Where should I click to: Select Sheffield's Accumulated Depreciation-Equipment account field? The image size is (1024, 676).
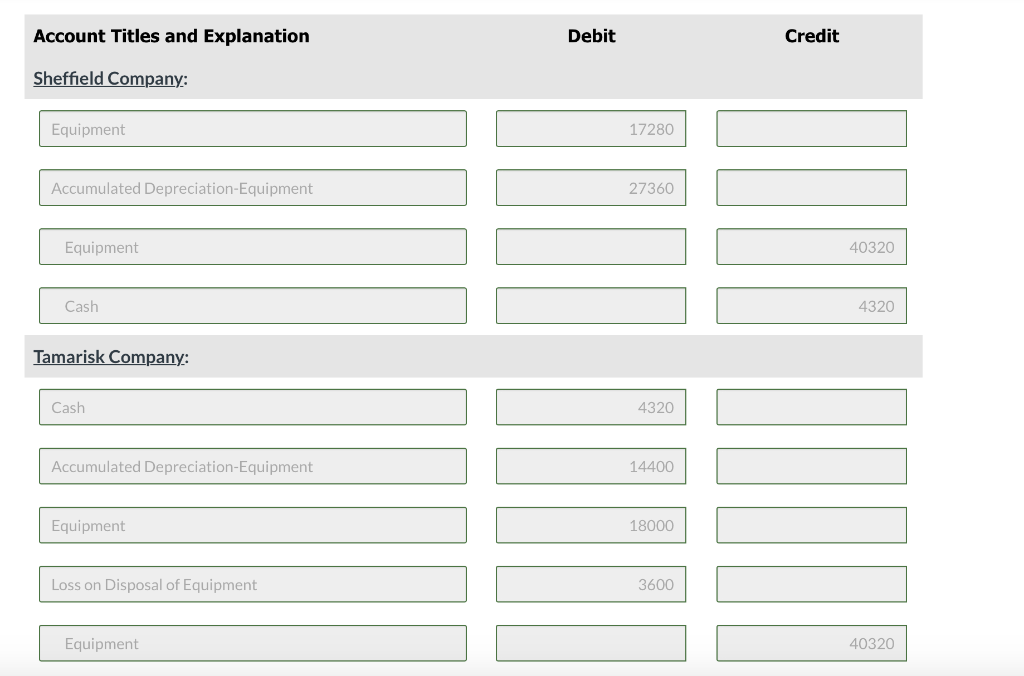(x=253, y=187)
